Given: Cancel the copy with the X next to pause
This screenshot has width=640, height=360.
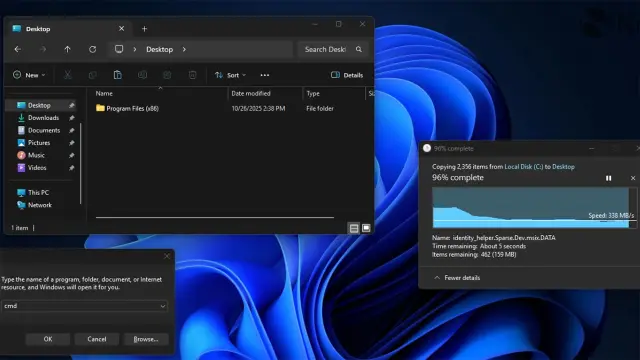Looking at the screenshot, I should 633,178.
